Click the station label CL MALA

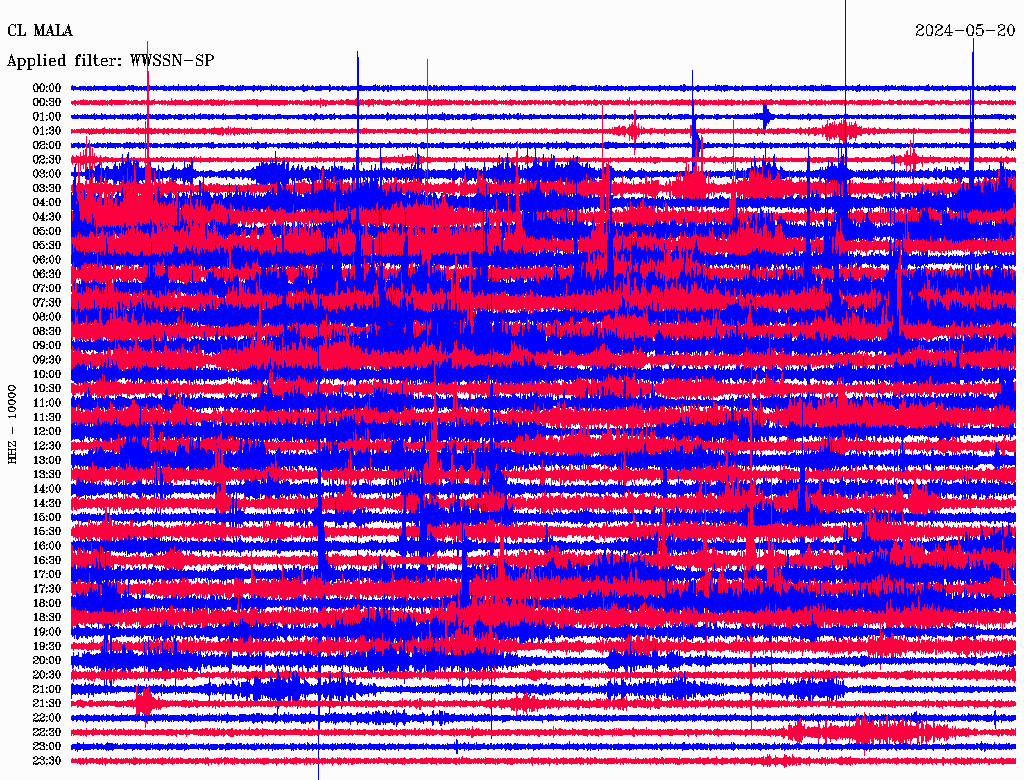point(40,31)
